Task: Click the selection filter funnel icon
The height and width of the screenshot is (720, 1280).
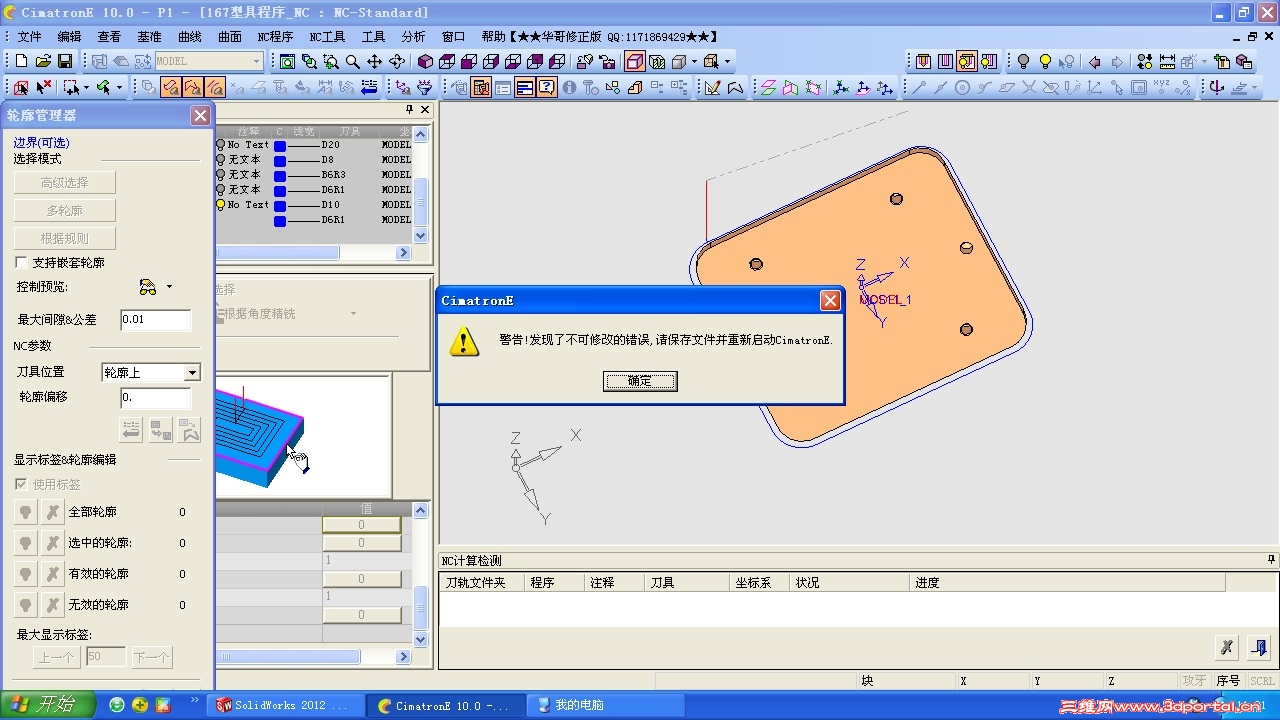Action: click(x=425, y=88)
